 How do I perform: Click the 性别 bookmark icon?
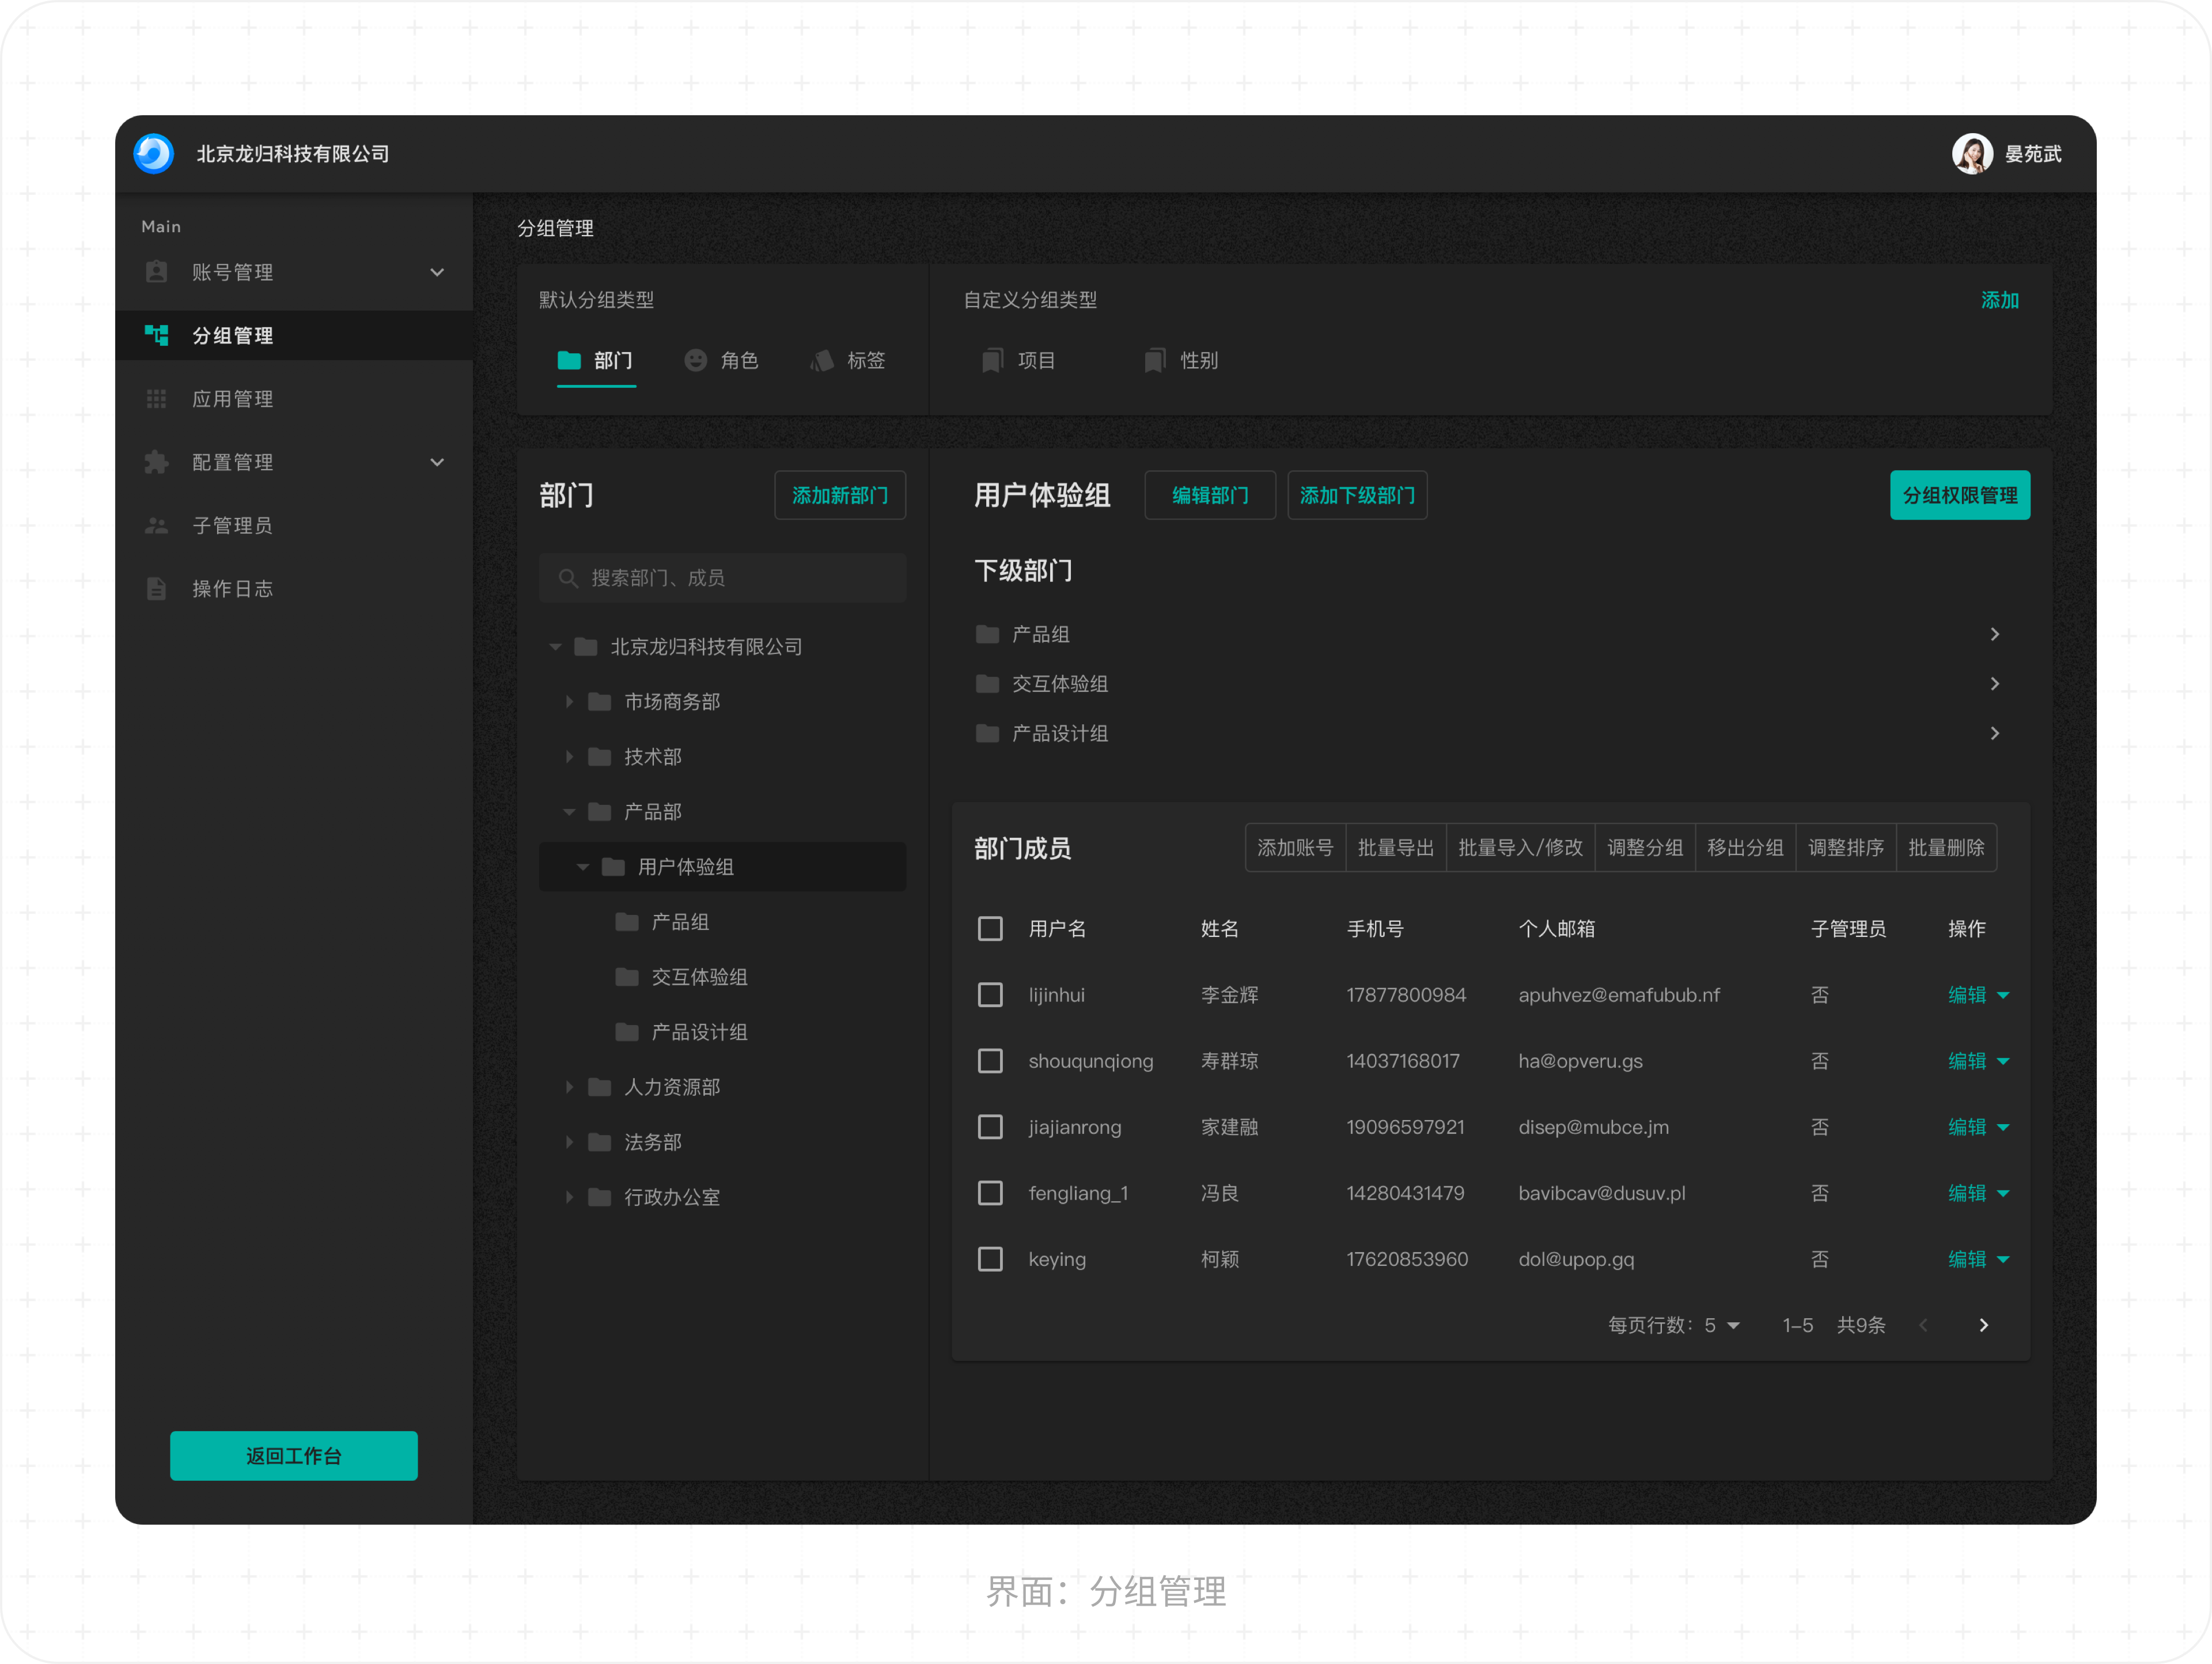tap(1154, 360)
